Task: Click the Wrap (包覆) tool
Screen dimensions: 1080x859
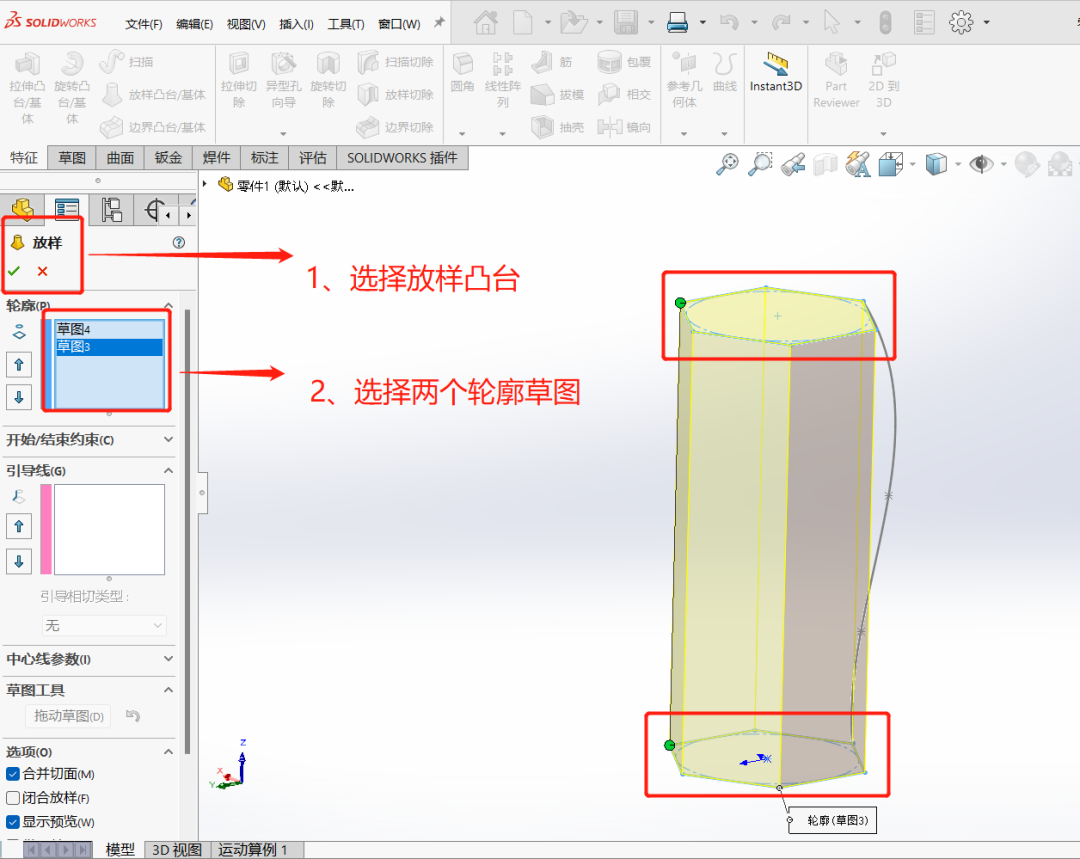Action: coord(624,62)
